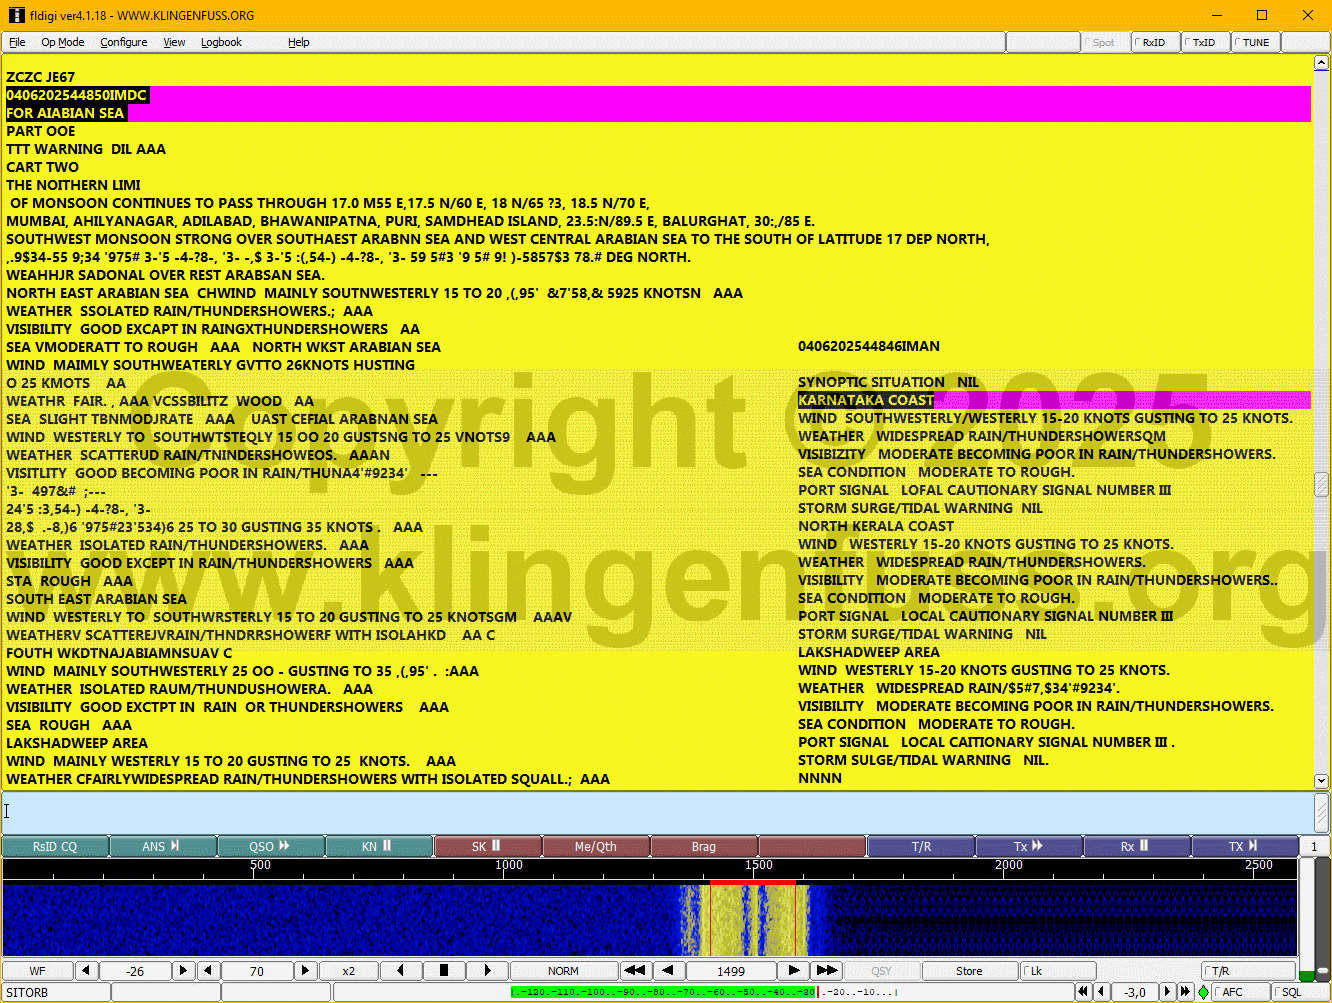This screenshot has height=1003, width=1332.
Task: Open the Op Mode menu
Action: point(62,43)
